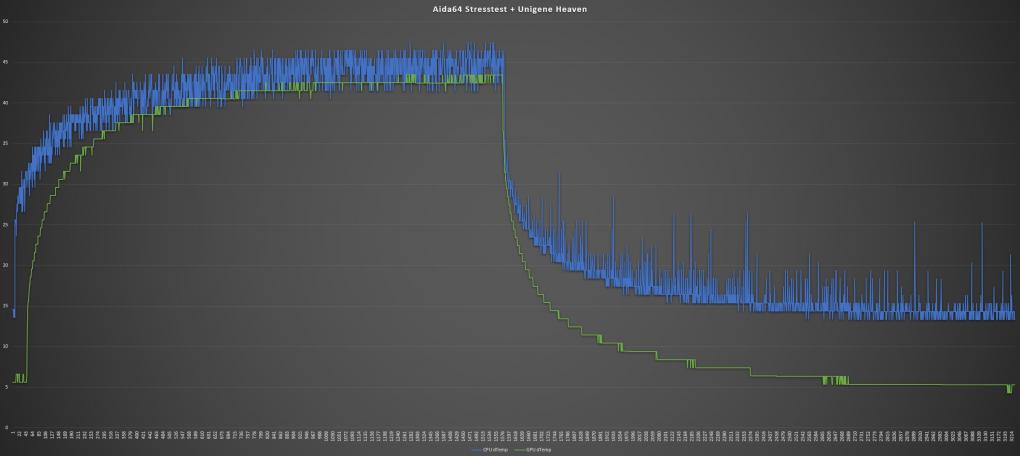
Task: Click the 10 label on the vertical axis
Action: (x=5, y=346)
